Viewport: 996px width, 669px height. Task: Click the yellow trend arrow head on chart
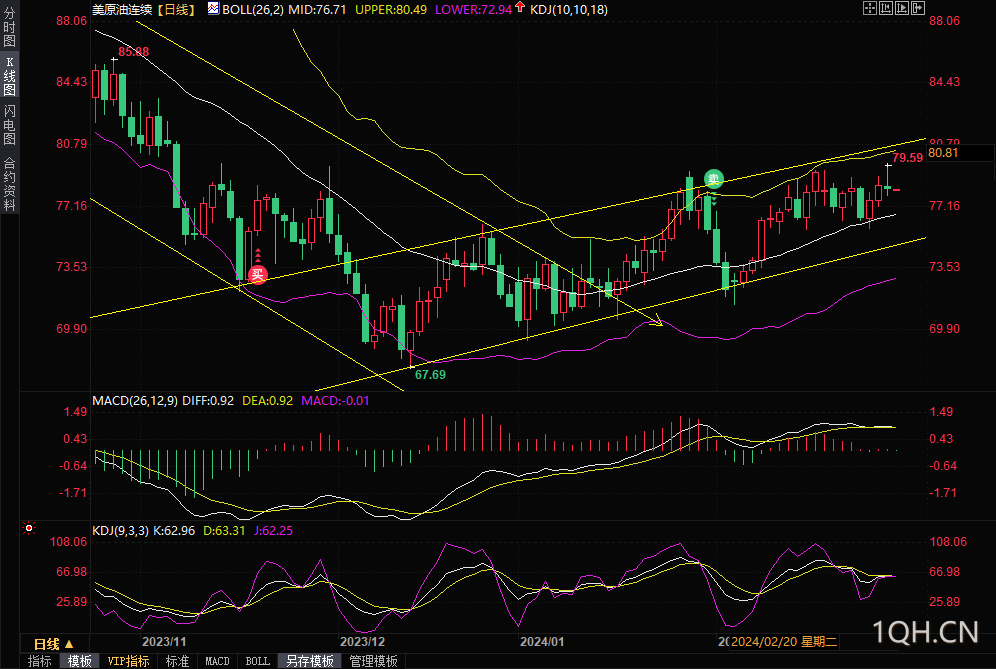click(658, 323)
